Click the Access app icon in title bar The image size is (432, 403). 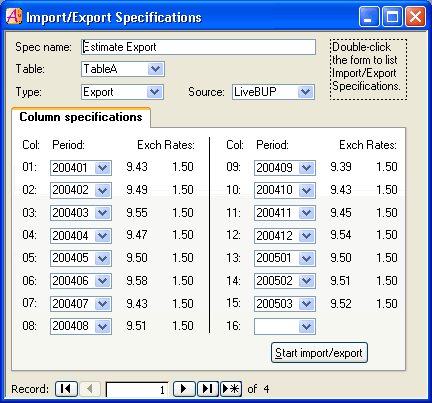14,16
